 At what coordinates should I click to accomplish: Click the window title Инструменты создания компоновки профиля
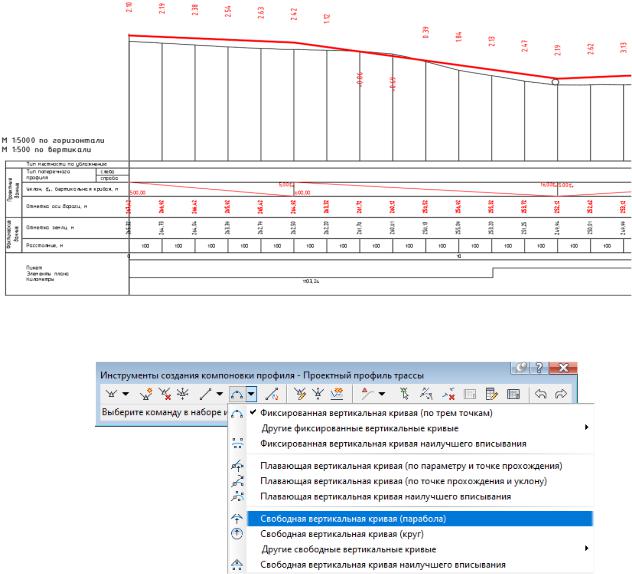(197, 375)
